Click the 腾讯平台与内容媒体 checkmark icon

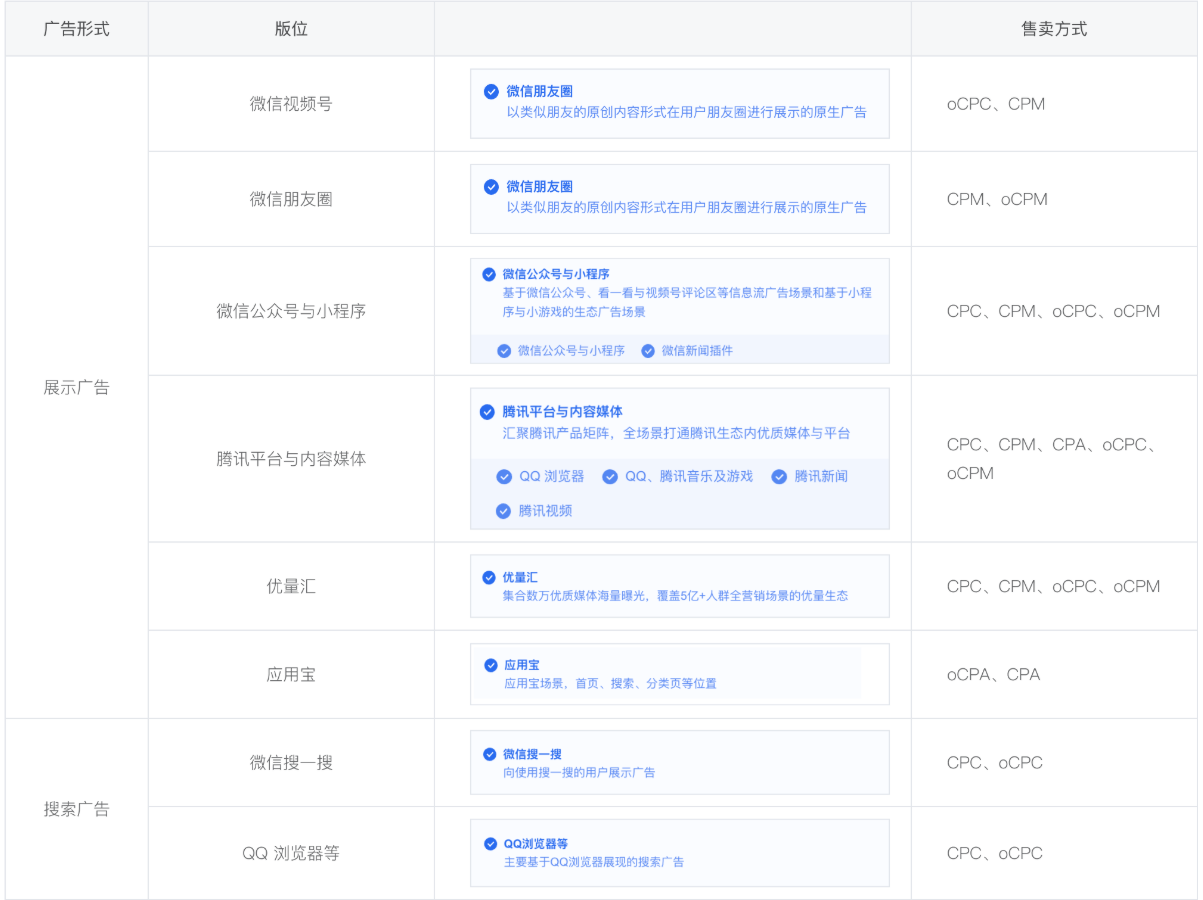point(489,411)
